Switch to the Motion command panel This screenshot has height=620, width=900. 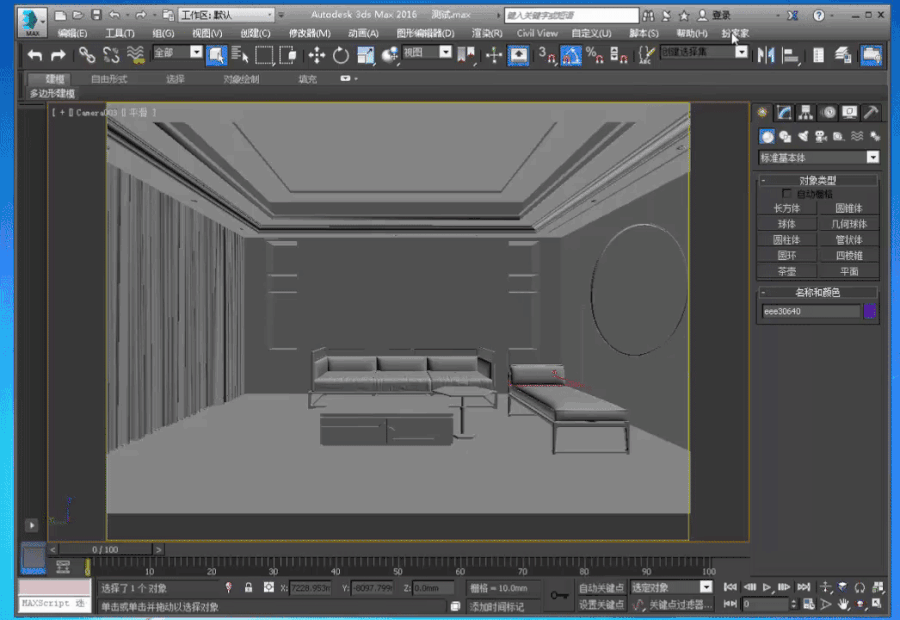(828, 113)
